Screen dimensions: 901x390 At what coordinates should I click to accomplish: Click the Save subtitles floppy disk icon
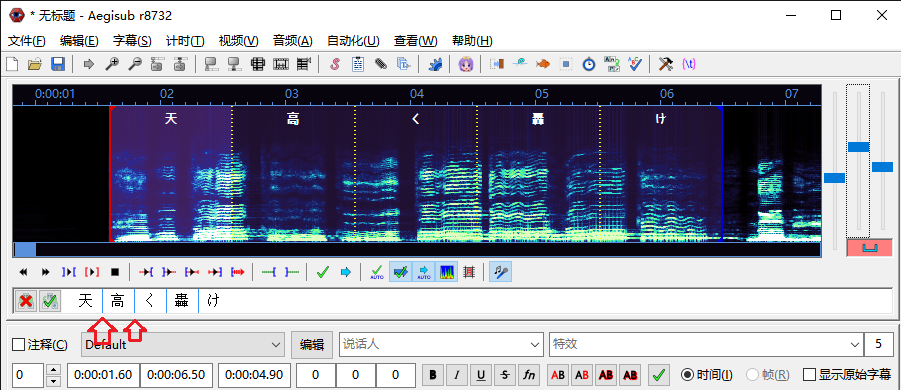(58, 64)
